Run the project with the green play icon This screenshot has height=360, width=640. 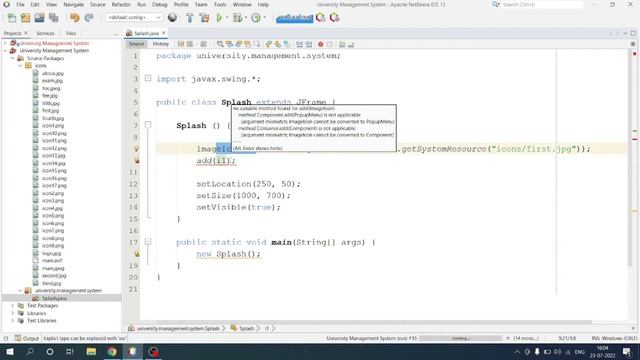pos(219,18)
